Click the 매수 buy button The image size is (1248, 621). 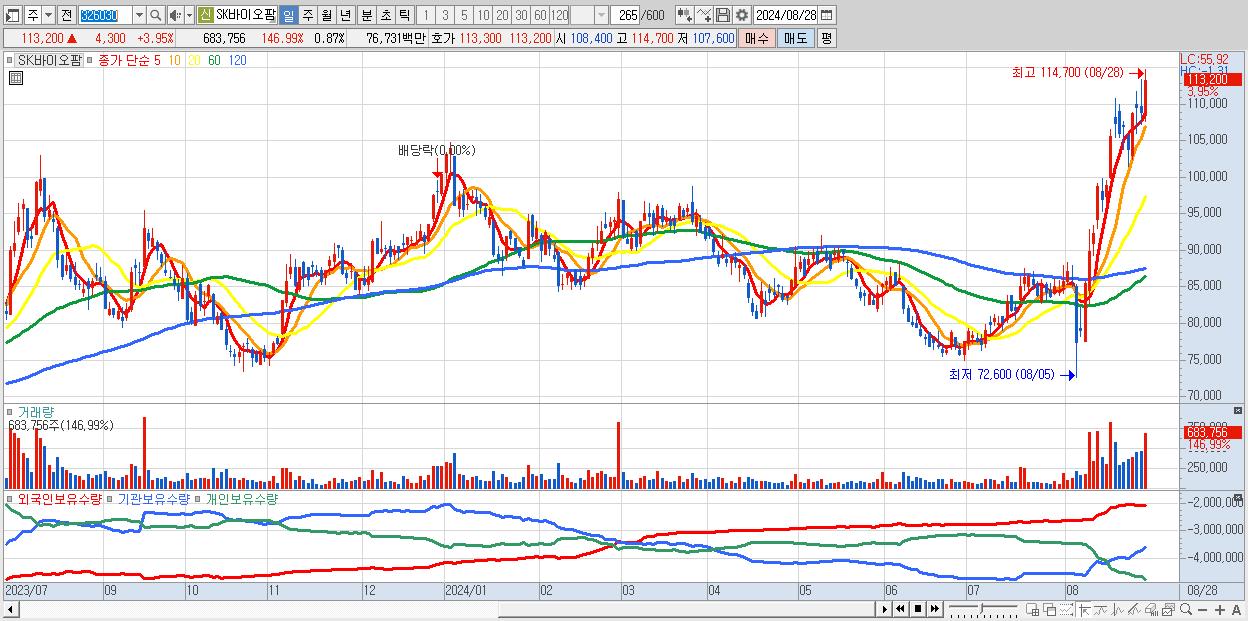pos(757,38)
